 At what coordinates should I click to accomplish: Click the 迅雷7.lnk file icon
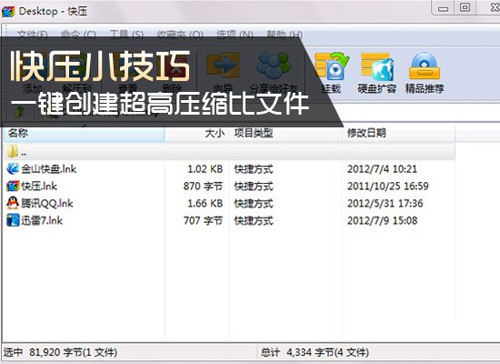pyautogui.click(x=13, y=220)
